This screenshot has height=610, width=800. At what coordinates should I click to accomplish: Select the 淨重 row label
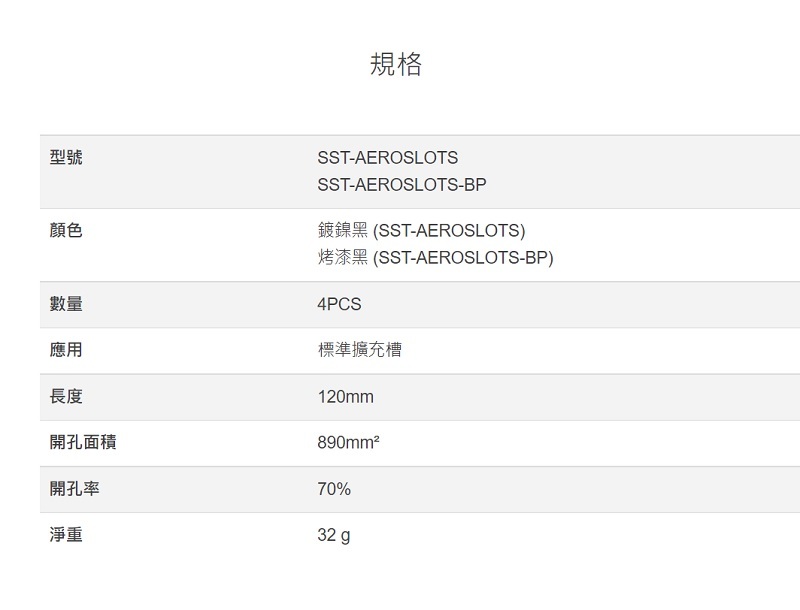click(x=66, y=535)
